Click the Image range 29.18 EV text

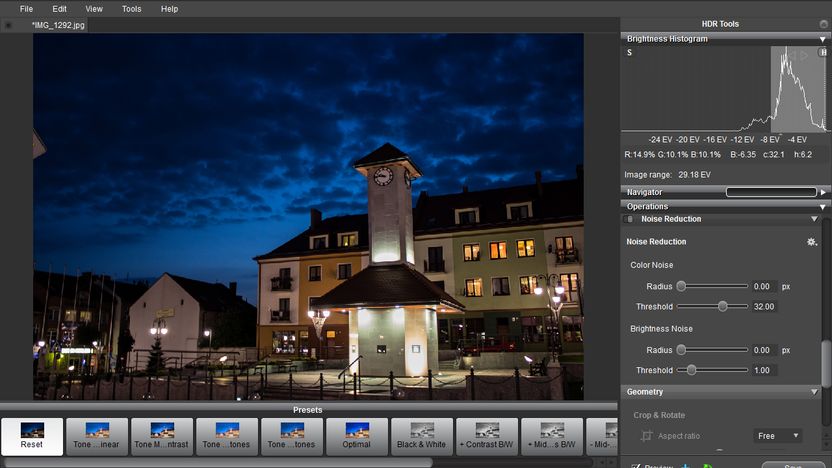(668, 175)
